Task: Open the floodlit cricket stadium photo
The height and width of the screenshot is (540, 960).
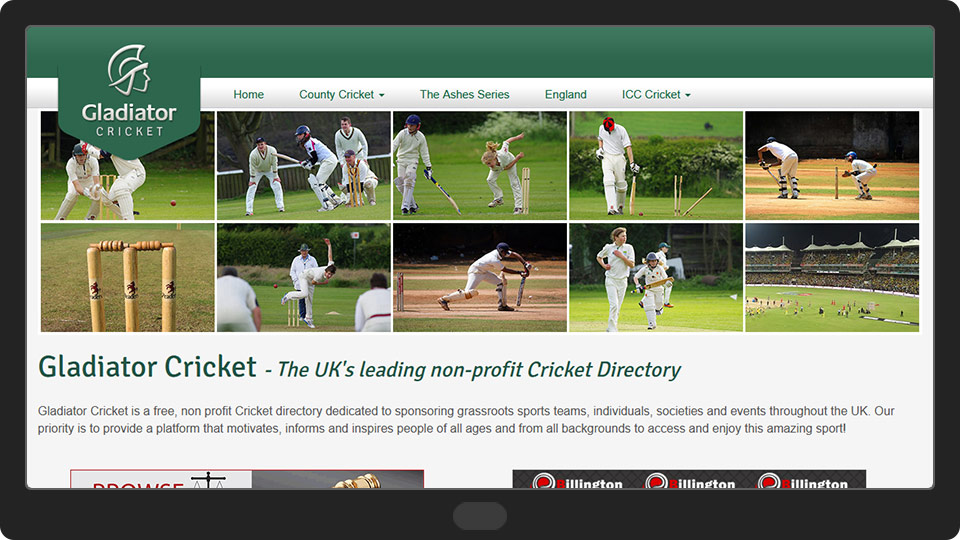Action: 831,277
